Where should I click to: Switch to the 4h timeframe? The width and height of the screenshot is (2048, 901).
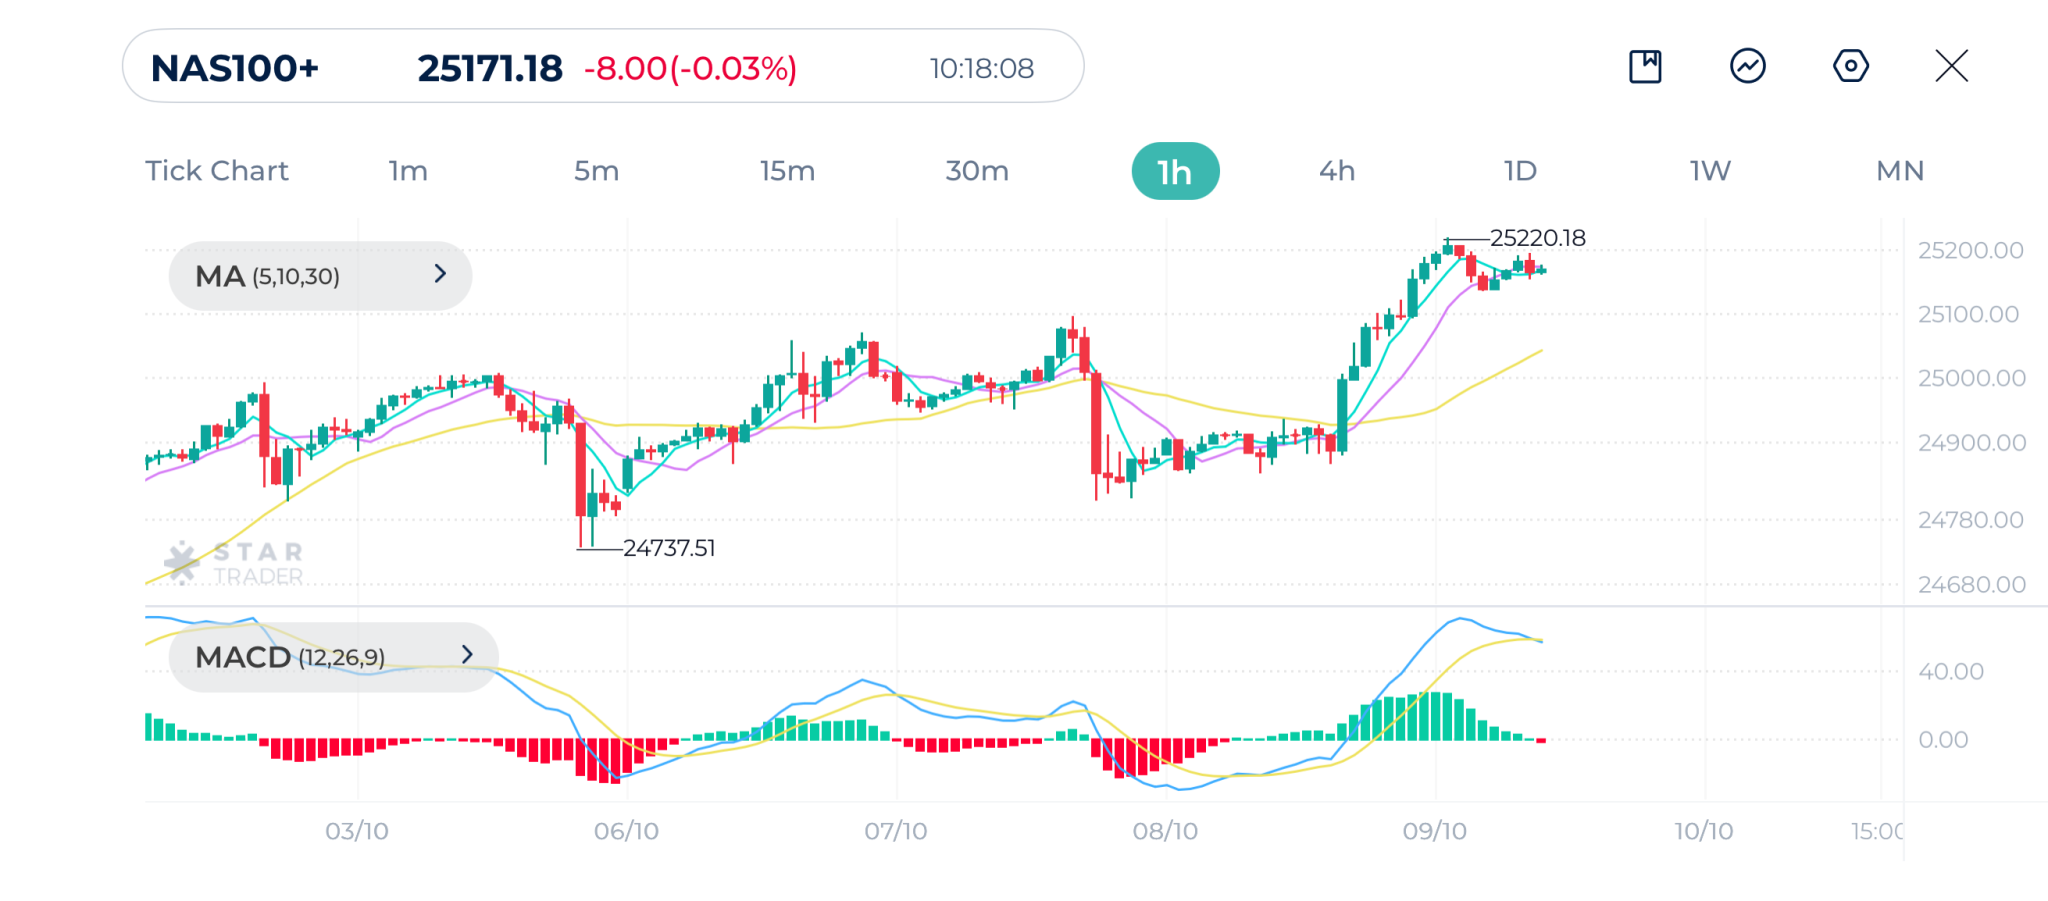click(x=1337, y=171)
